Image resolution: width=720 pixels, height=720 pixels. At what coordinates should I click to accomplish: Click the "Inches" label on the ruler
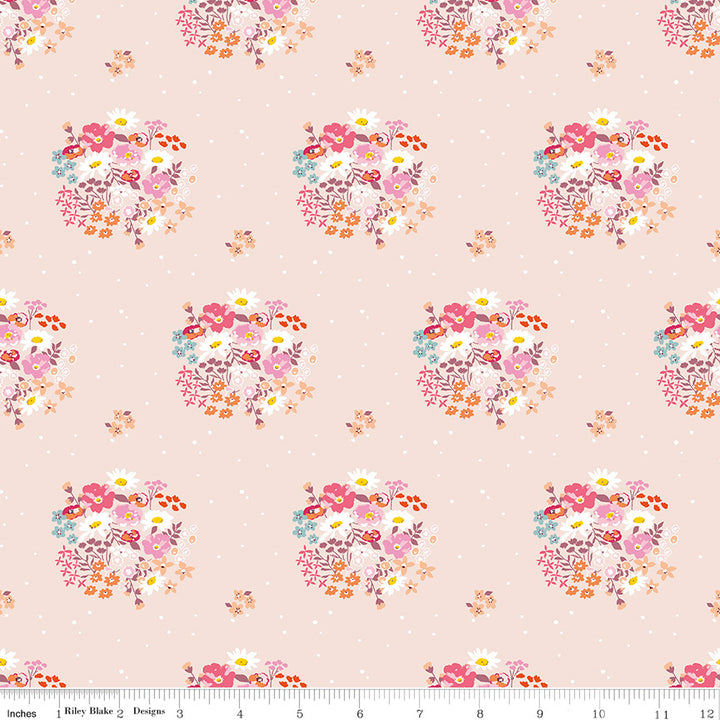(x=21, y=713)
